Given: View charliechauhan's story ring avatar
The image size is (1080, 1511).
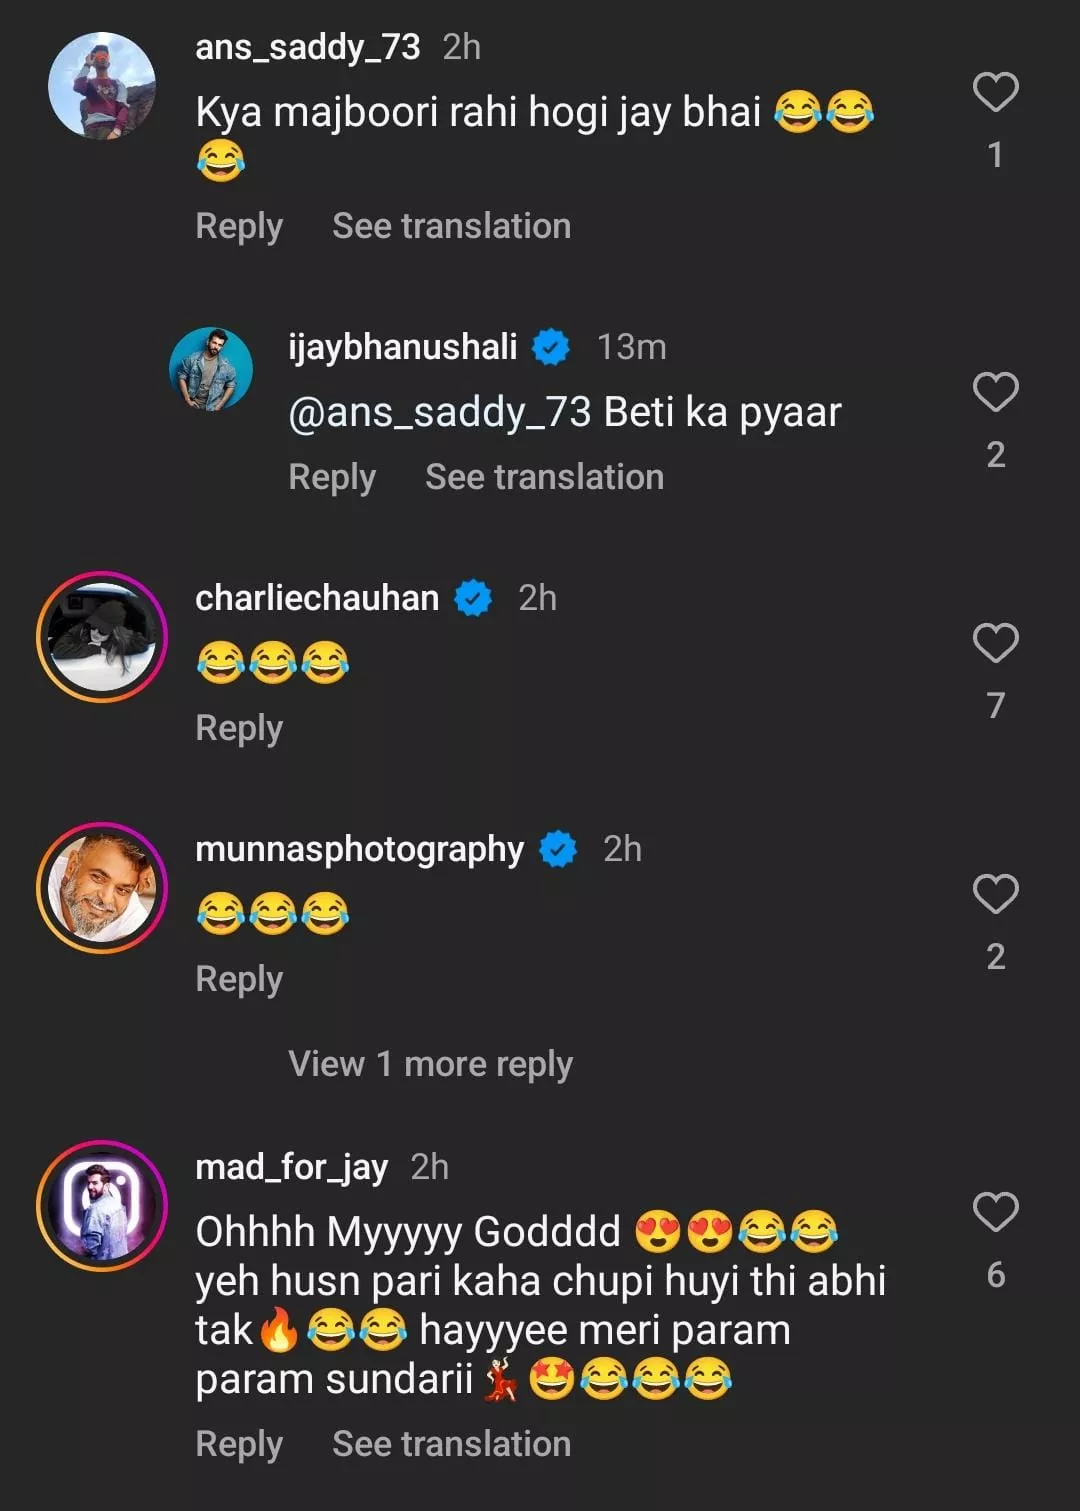Looking at the screenshot, I should click(102, 637).
